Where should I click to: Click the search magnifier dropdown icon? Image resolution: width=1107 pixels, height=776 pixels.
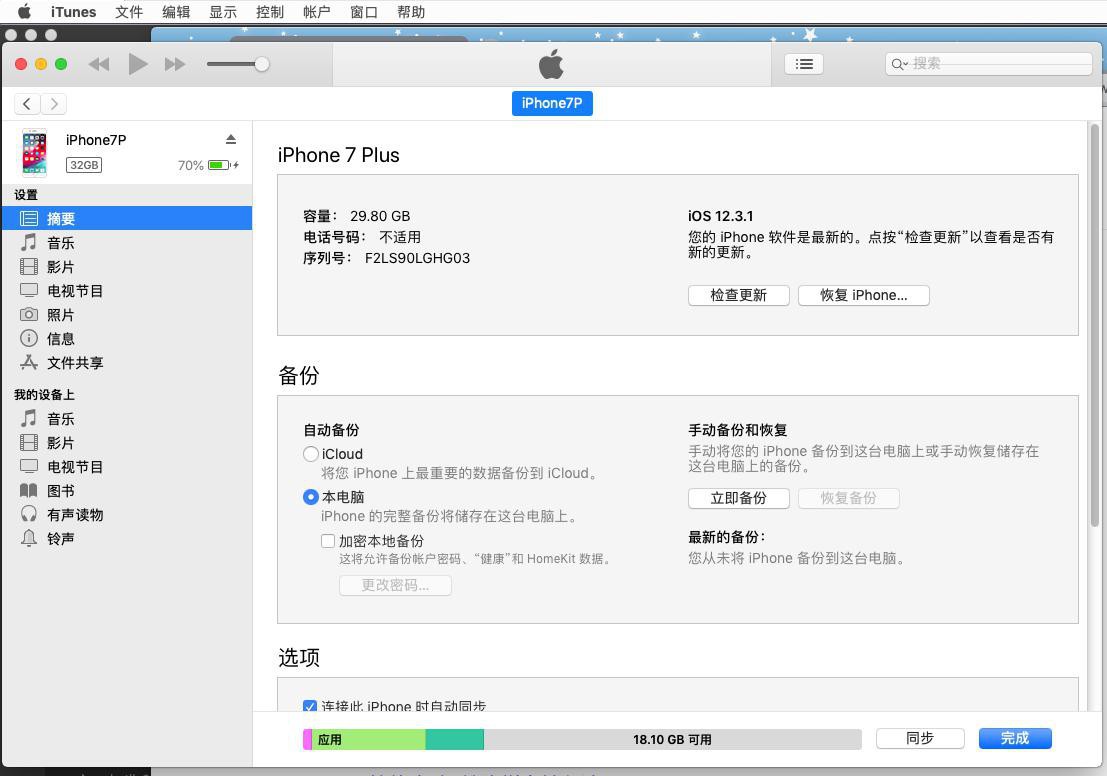899,64
